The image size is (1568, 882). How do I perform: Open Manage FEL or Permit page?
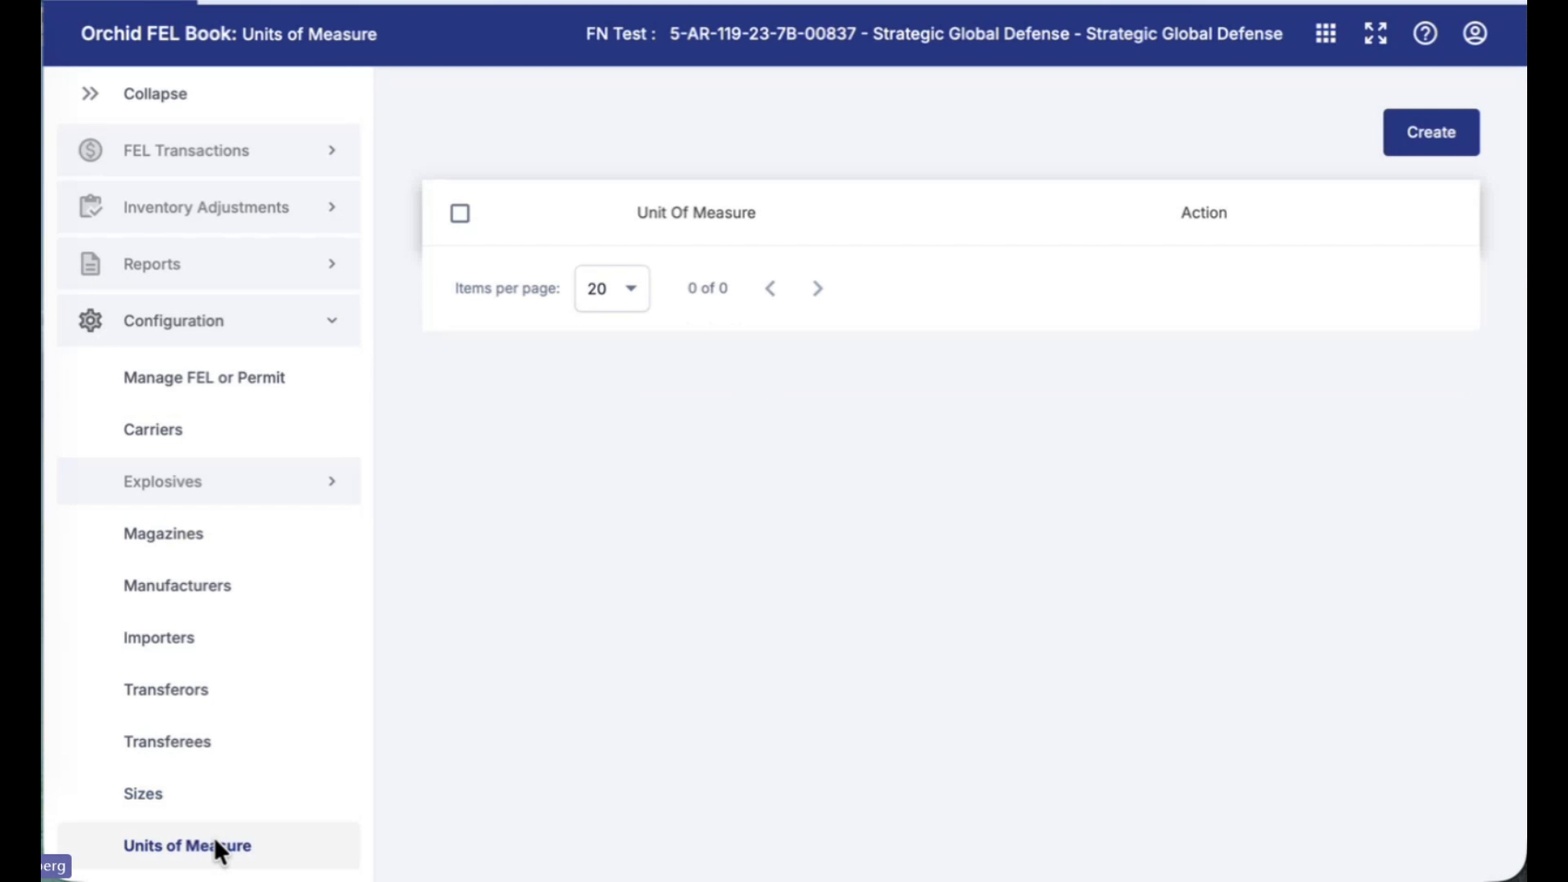[x=204, y=378]
